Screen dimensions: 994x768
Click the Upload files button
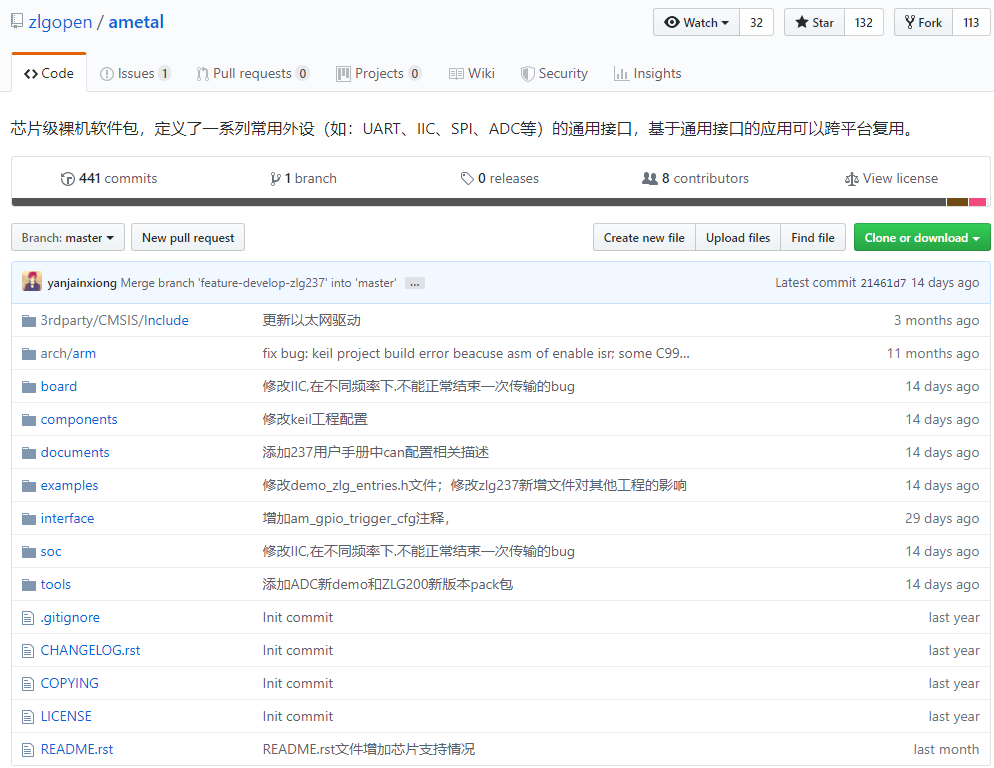pos(738,238)
